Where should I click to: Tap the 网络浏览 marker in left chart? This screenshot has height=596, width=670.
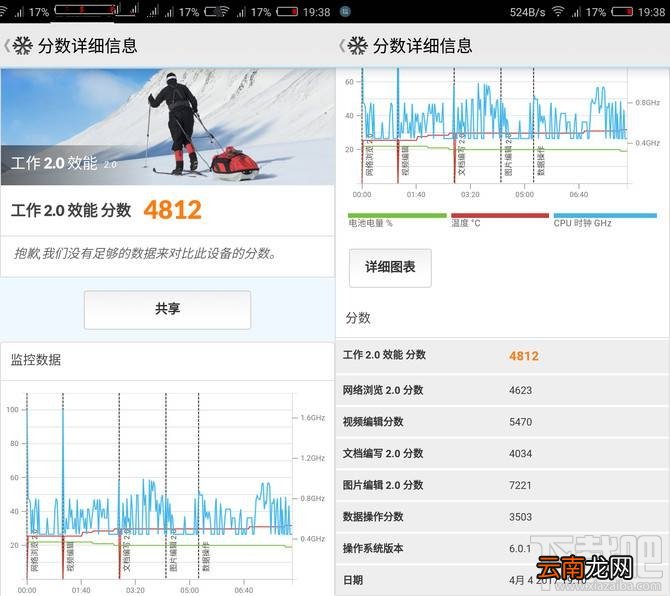pyautogui.click(x=35, y=551)
